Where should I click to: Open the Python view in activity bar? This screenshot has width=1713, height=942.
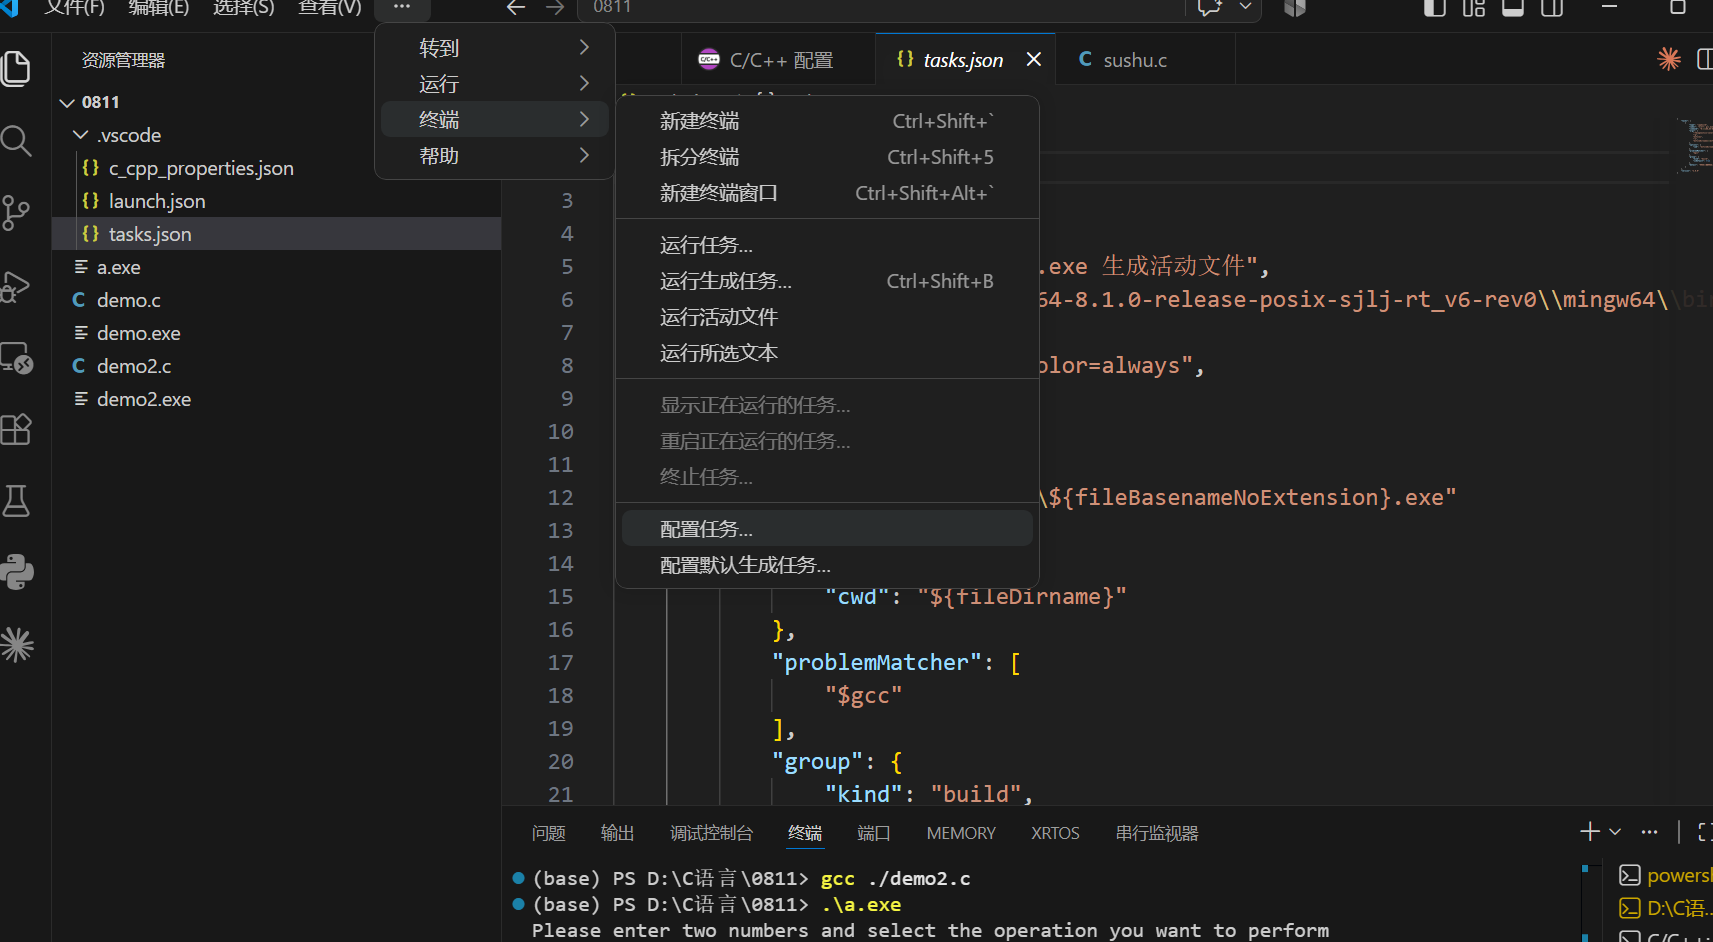[x=16, y=572]
